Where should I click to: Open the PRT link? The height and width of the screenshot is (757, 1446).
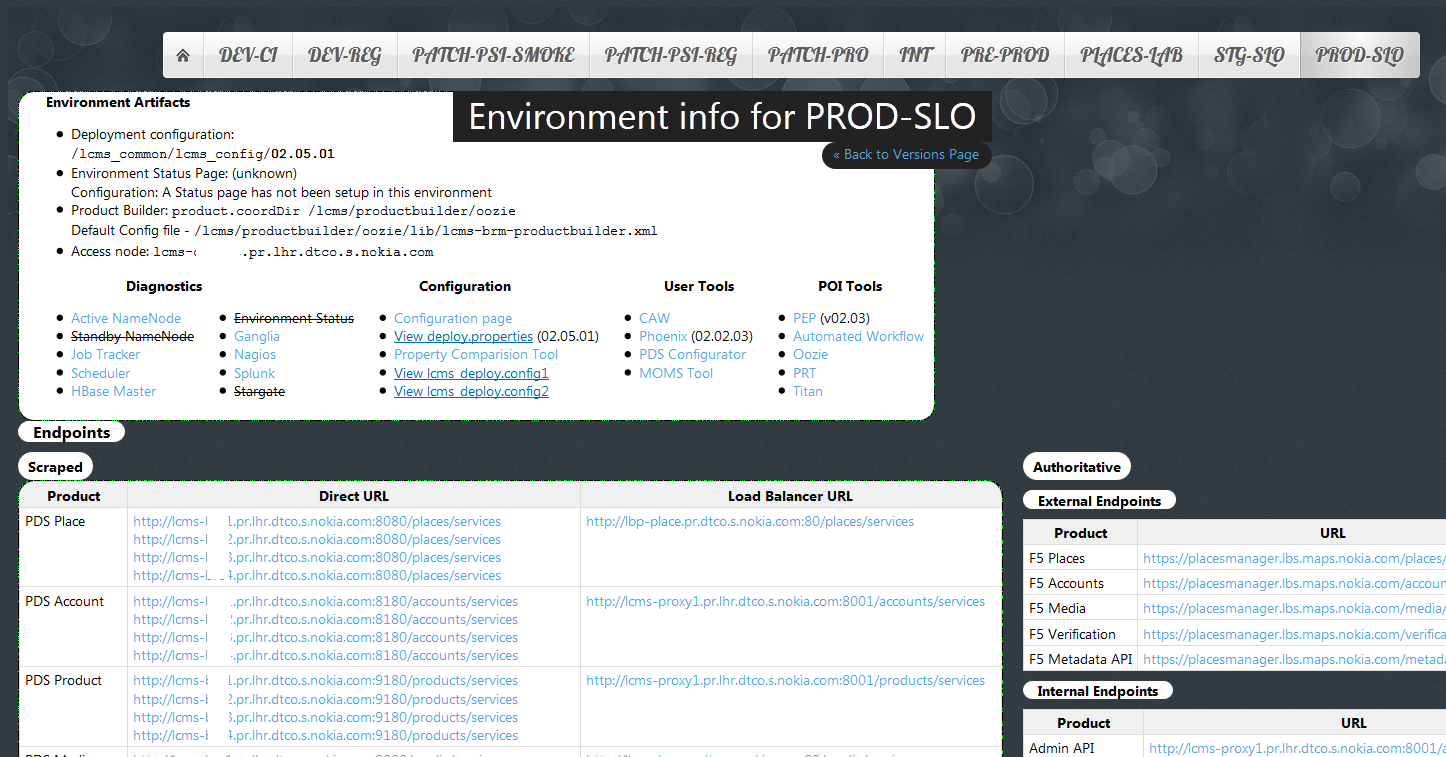(804, 373)
